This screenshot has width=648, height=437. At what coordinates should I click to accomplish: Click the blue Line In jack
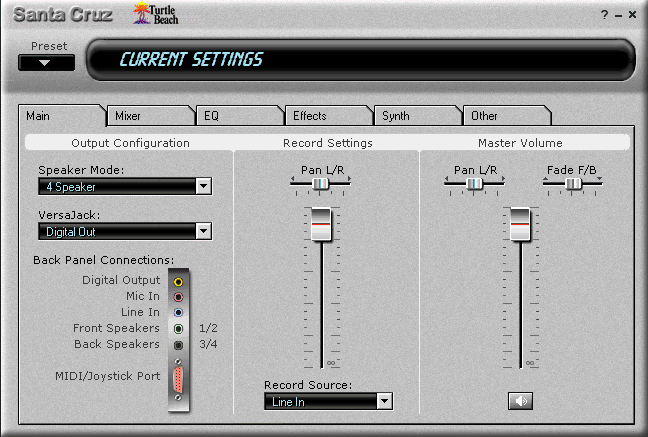tap(178, 312)
